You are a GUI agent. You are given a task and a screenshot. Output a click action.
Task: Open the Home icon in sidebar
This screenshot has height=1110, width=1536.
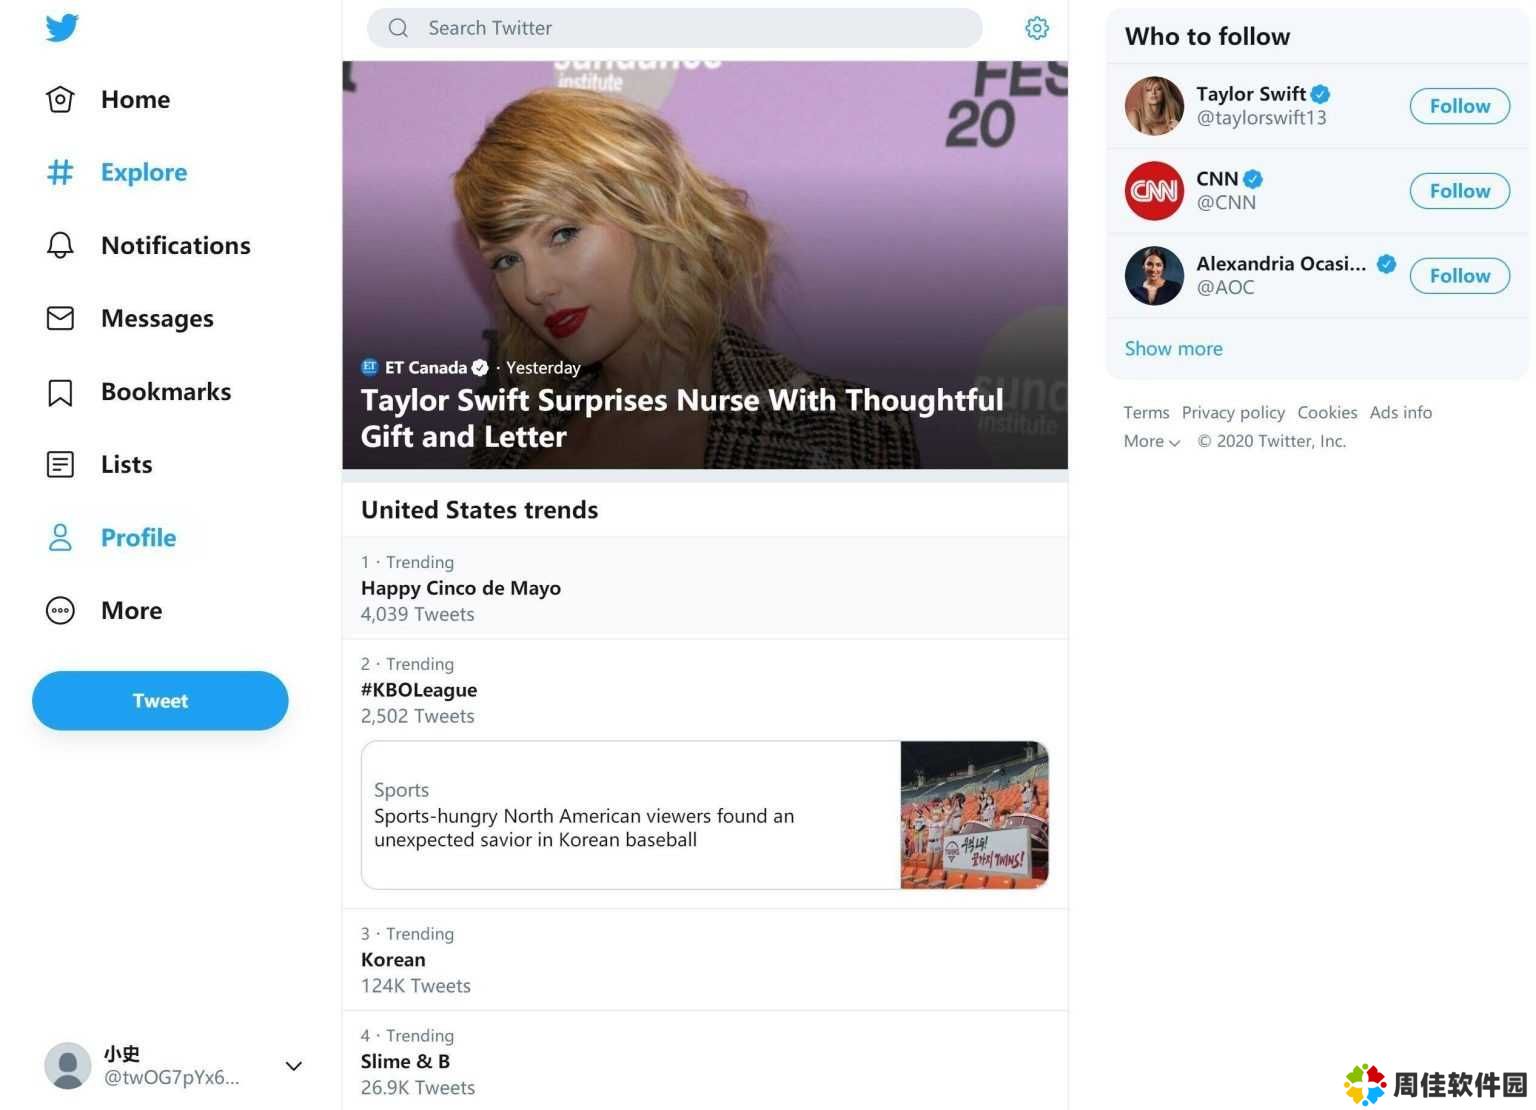pos(60,100)
